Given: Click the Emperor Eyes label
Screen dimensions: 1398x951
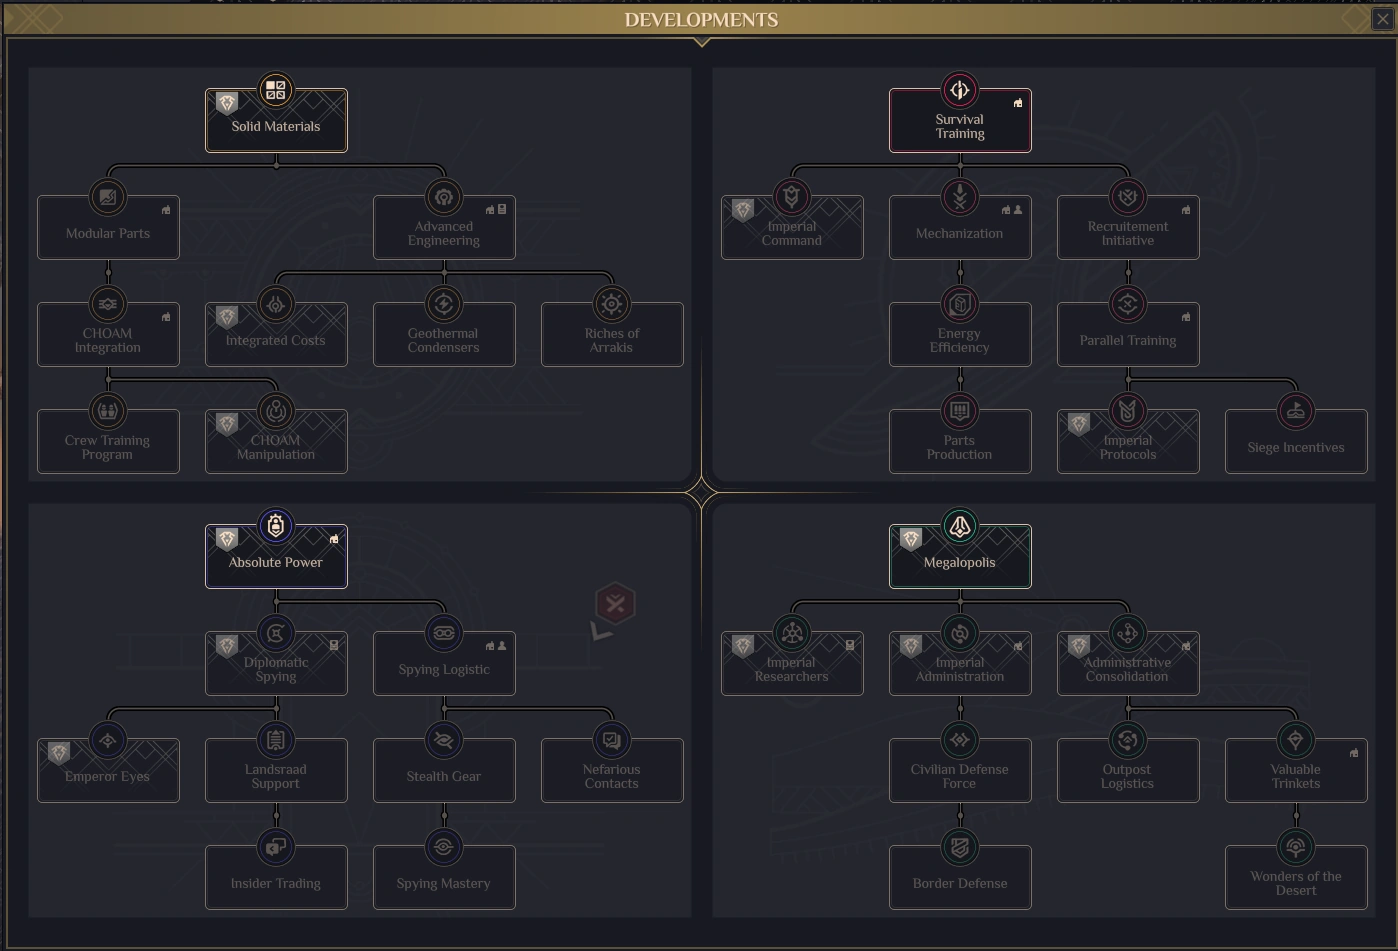Looking at the screenshot, I should [x=108, y=777].
